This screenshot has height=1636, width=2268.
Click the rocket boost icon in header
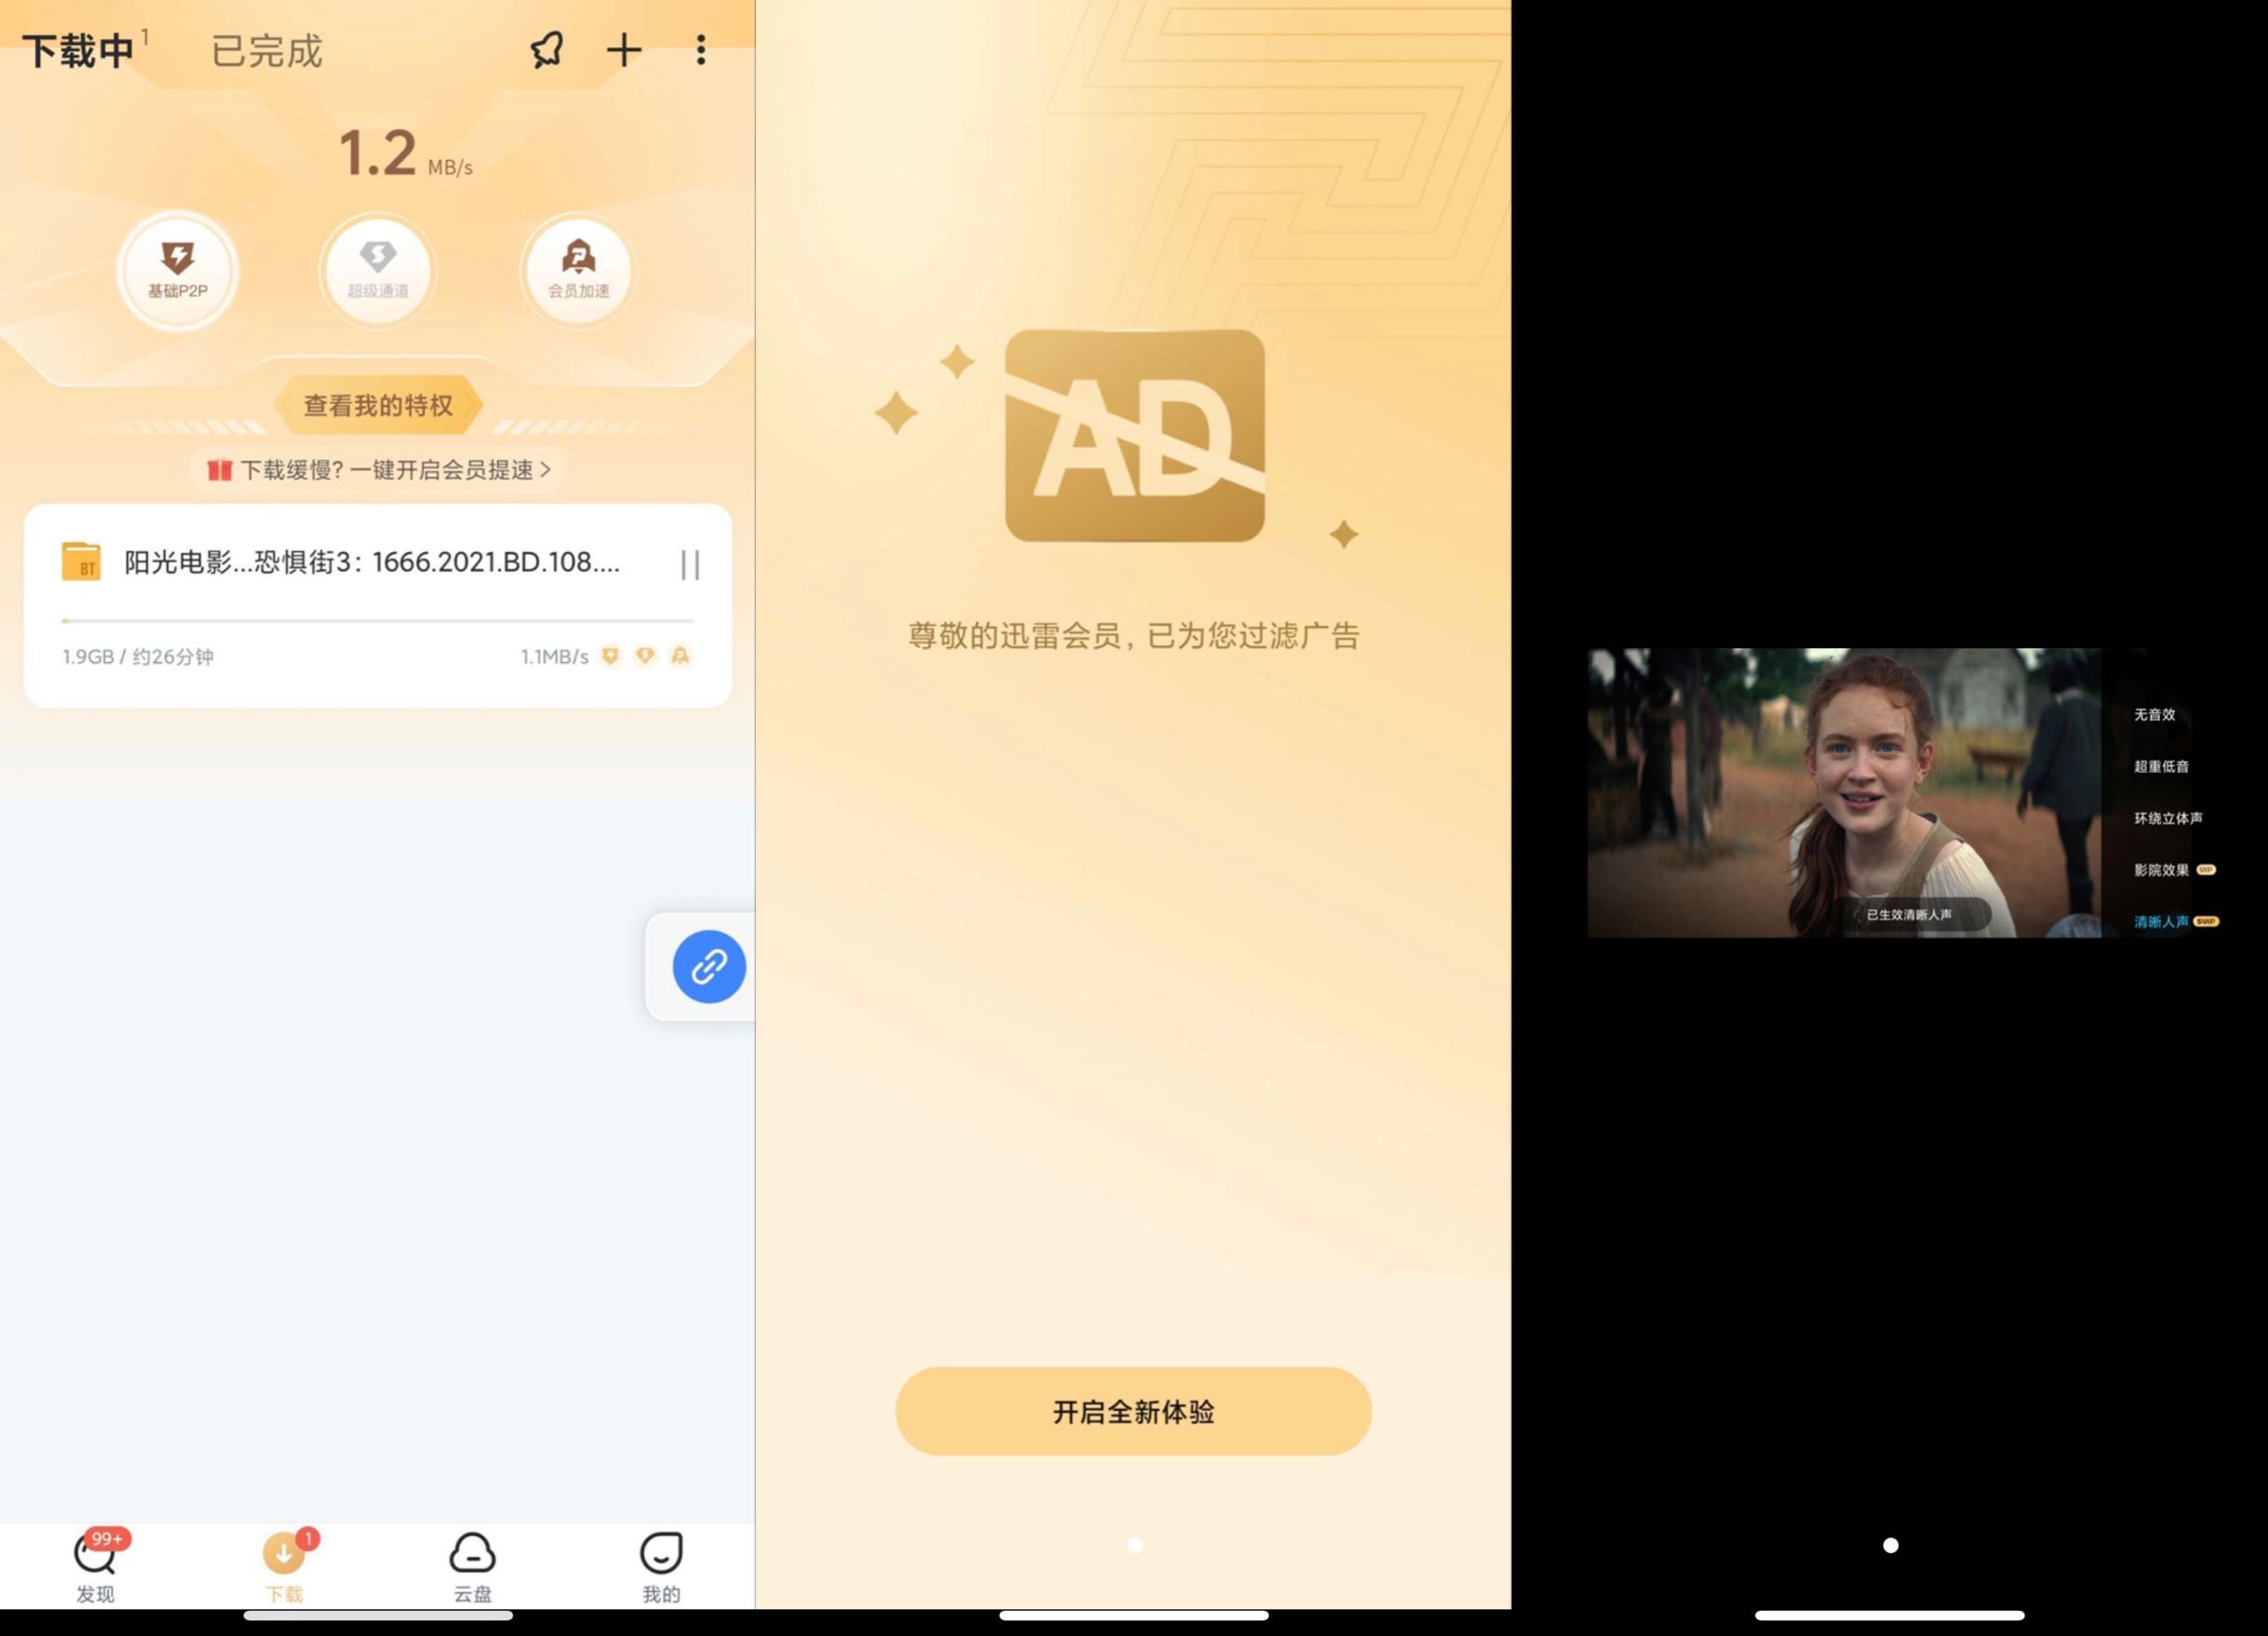click(x=547, y=50)
